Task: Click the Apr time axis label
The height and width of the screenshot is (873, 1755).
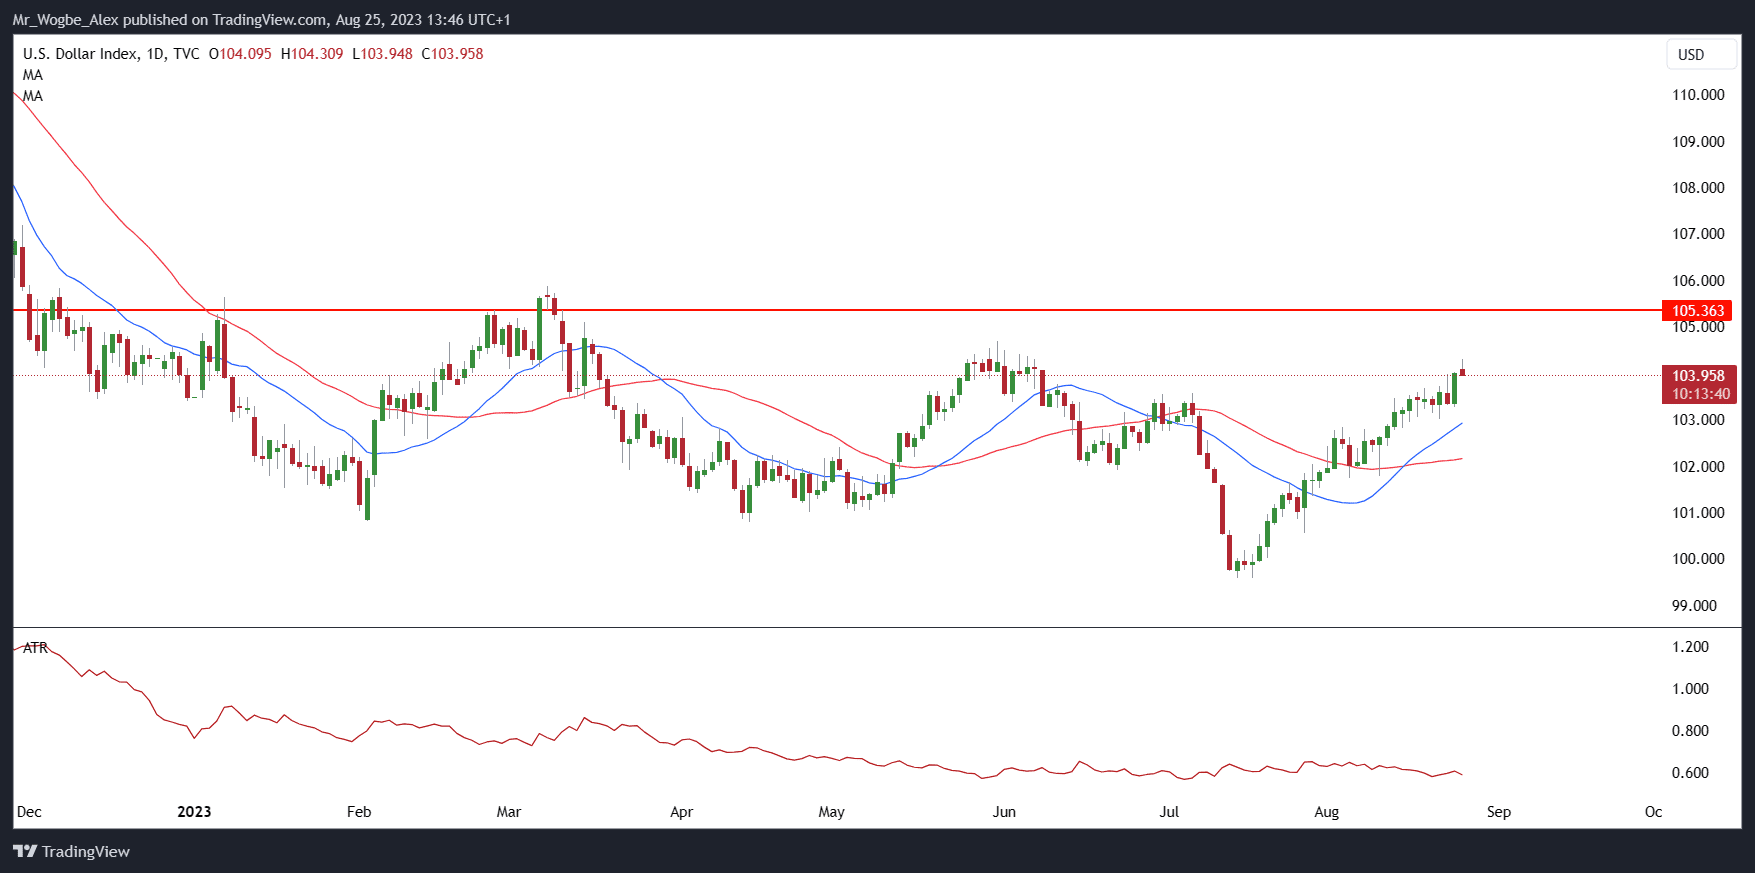Action: tap(681, 811)
